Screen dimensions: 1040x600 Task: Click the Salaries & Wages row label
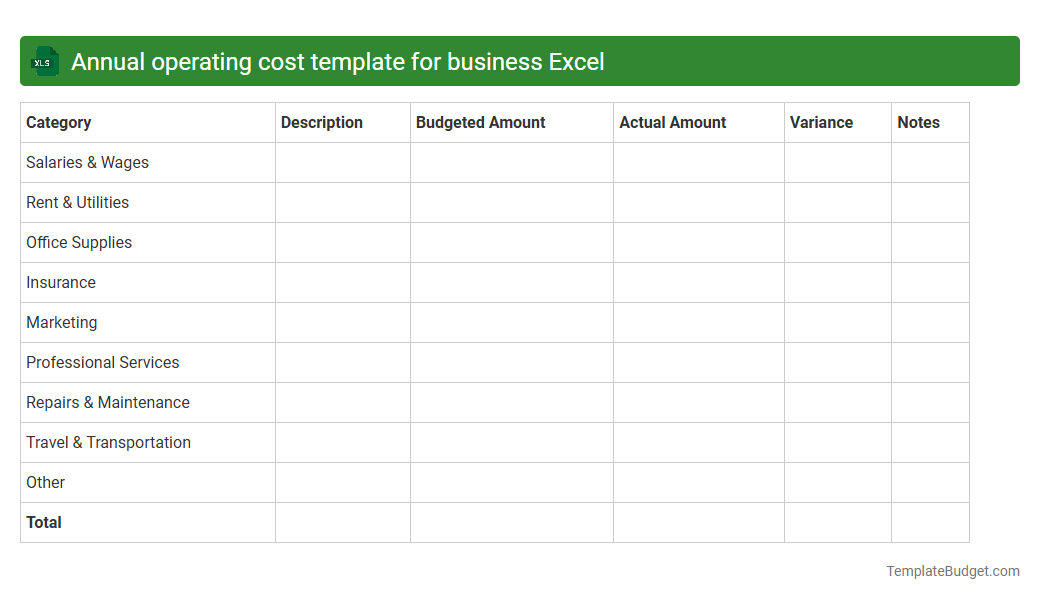coord(87,162)
